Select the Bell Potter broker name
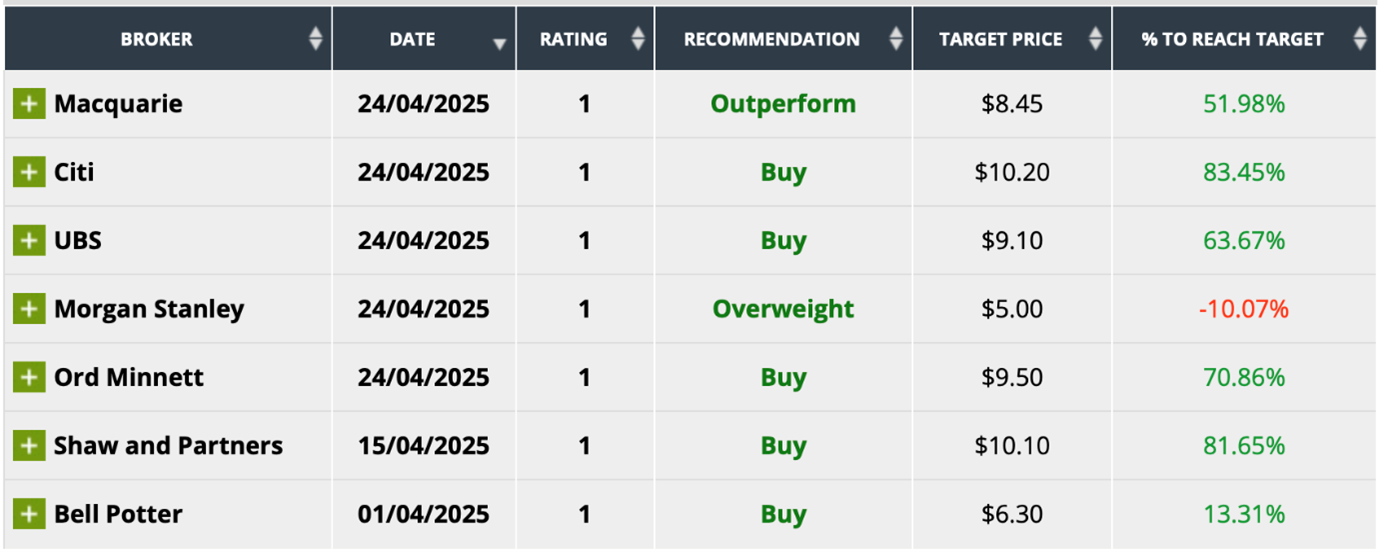Image resolution: width=1379 pixels, height=552 pixels. pos(118,514)
